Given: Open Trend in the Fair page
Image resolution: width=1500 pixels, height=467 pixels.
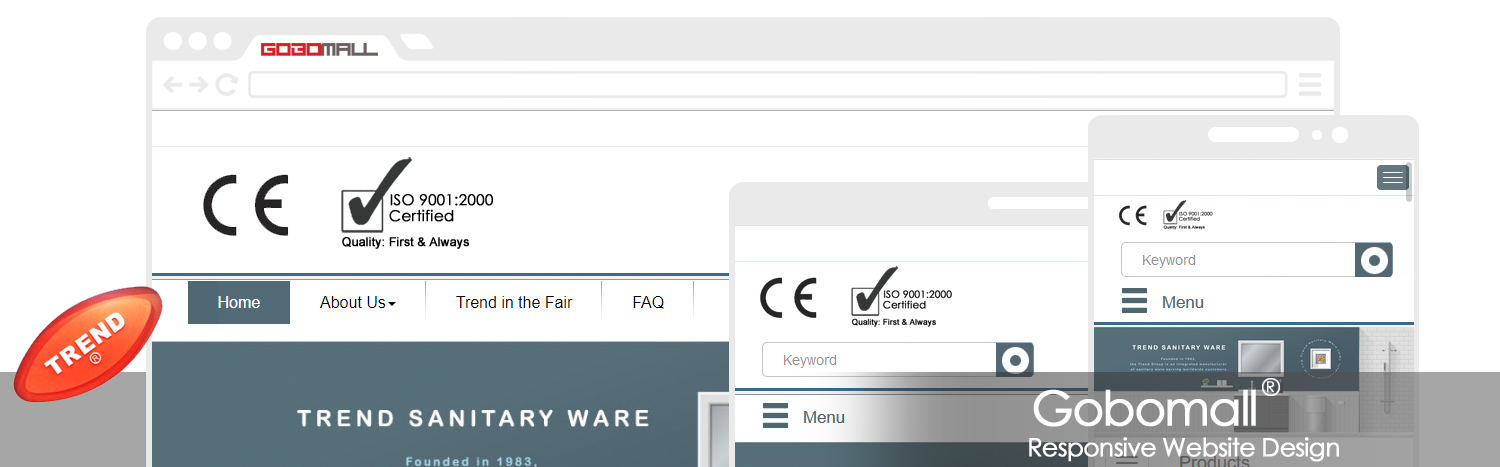Looking at the screenshot, I should [514, 302].
